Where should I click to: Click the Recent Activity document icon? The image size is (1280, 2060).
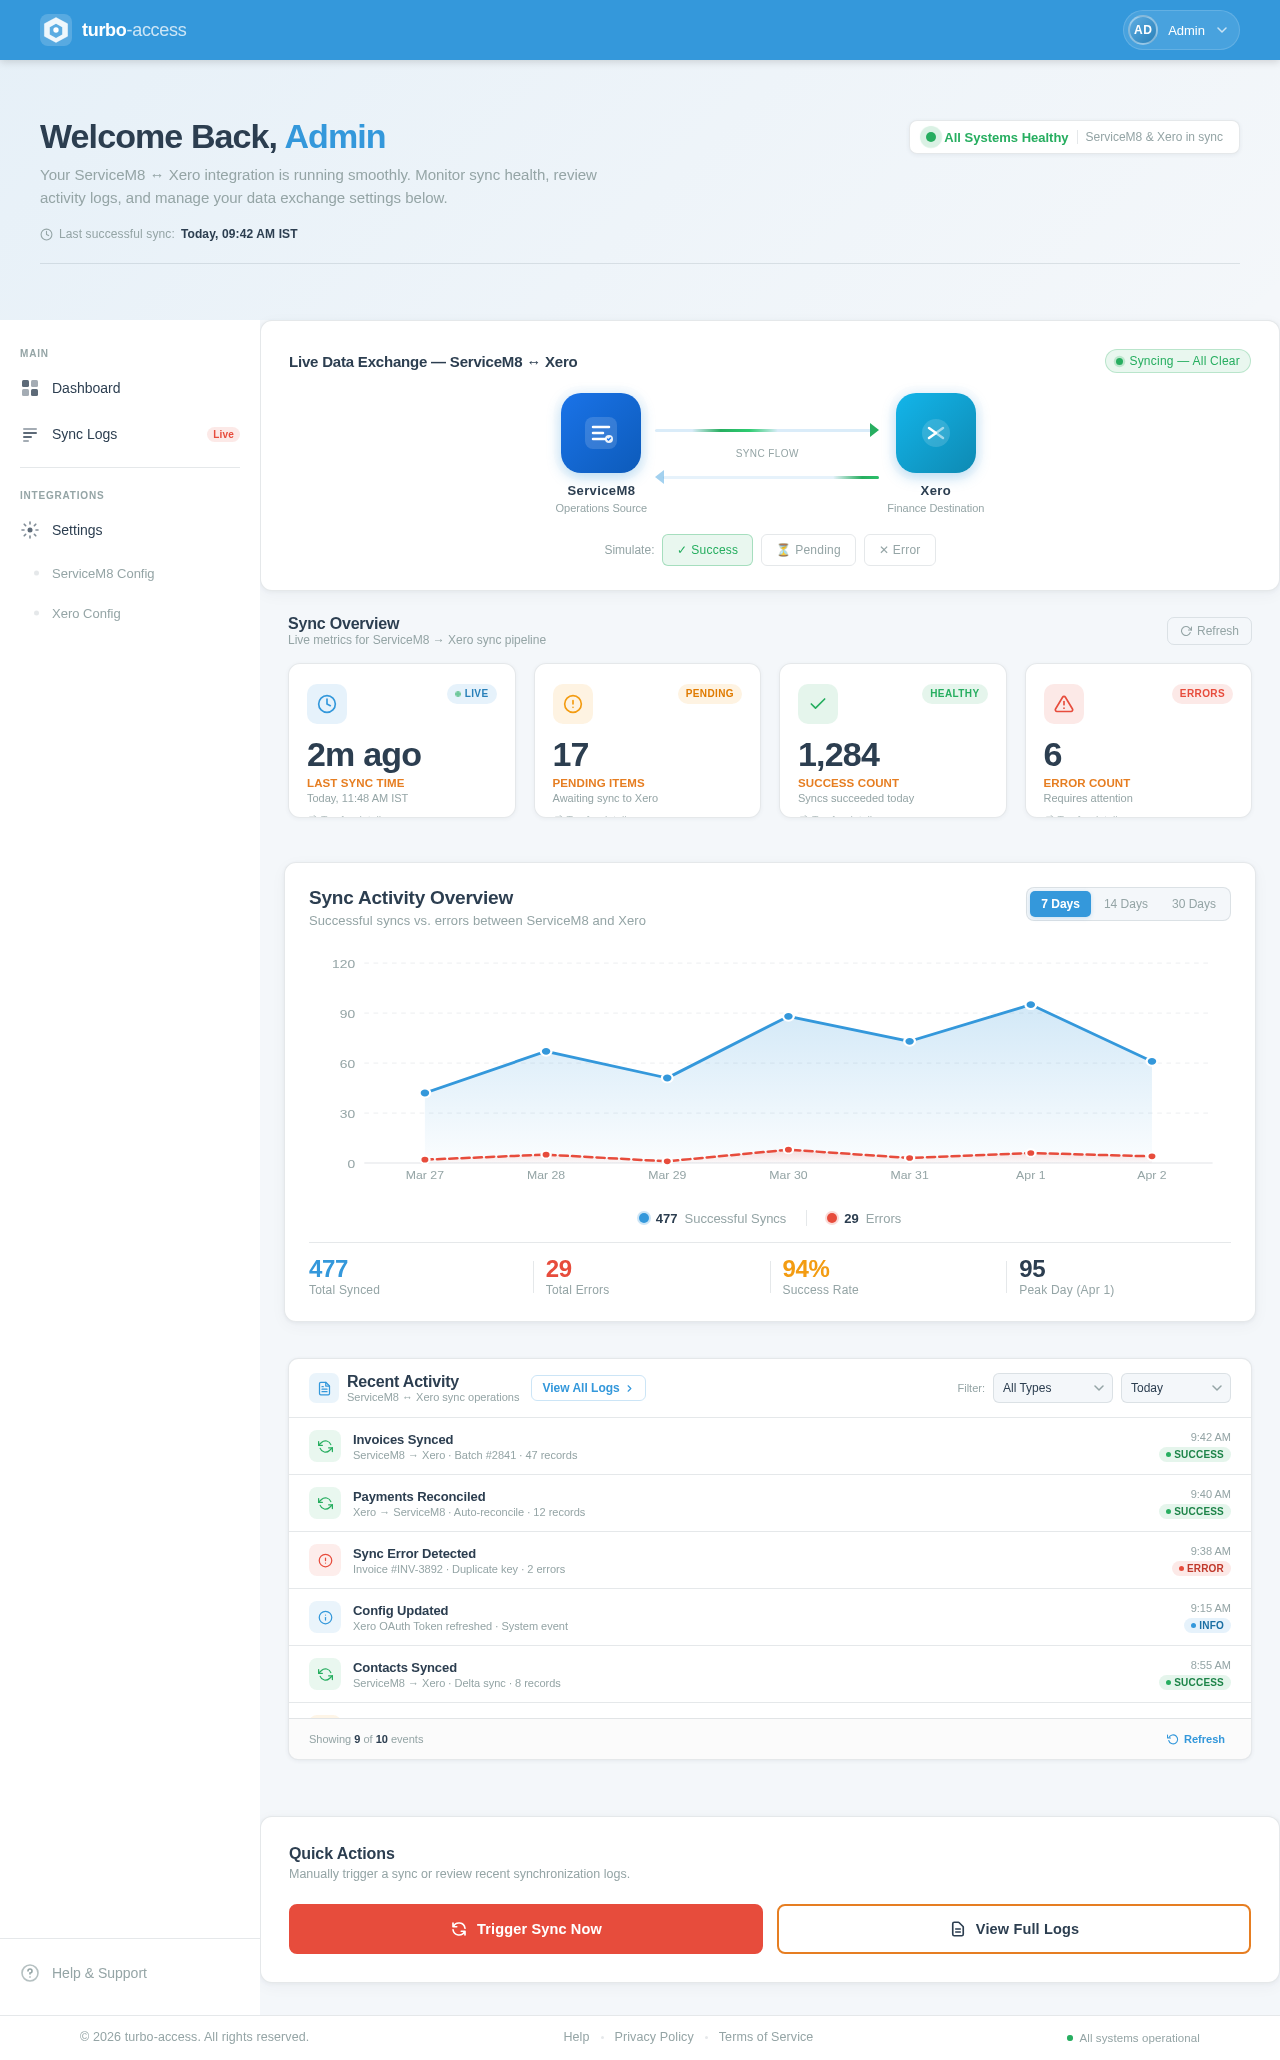click(x=324, y=1389)
